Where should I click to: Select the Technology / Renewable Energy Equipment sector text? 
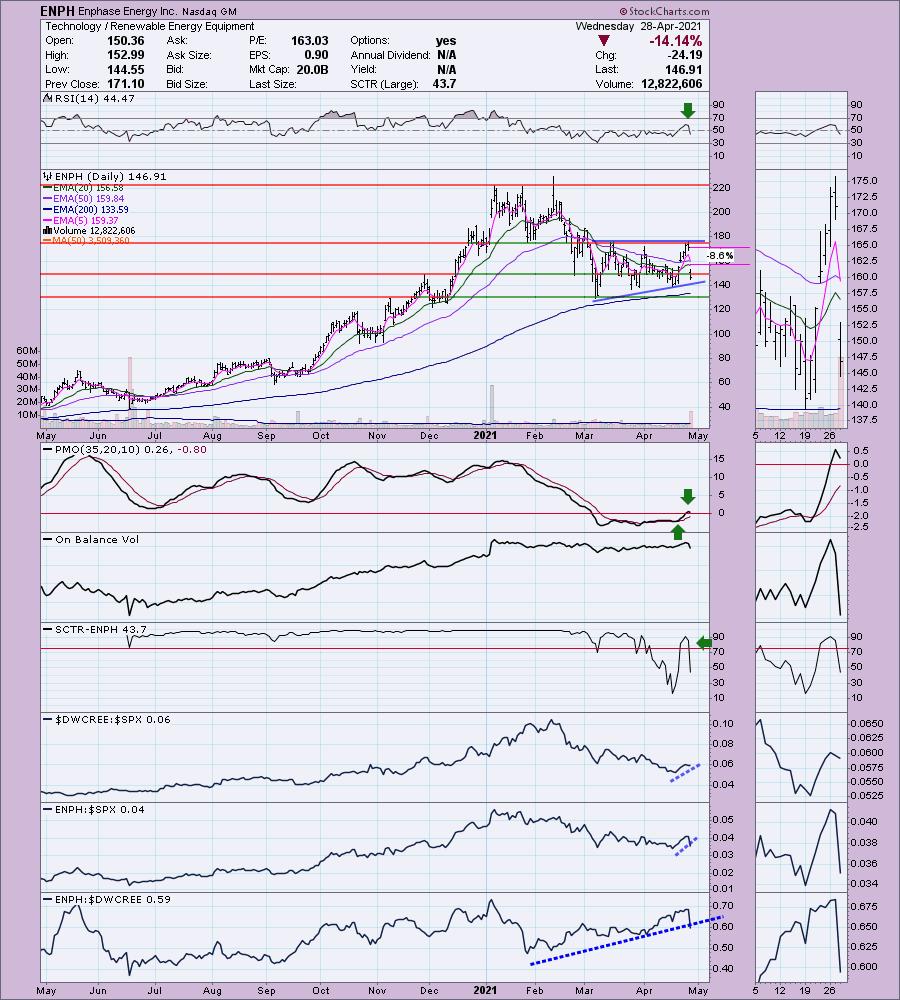(x=150, y=26)
